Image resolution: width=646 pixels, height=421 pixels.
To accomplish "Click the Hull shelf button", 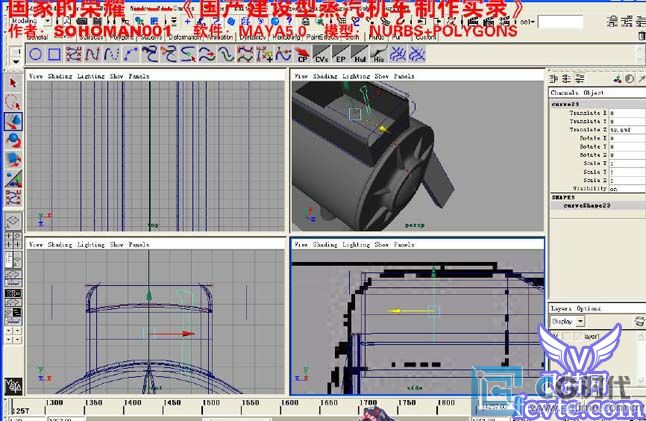I will (360, 54).
